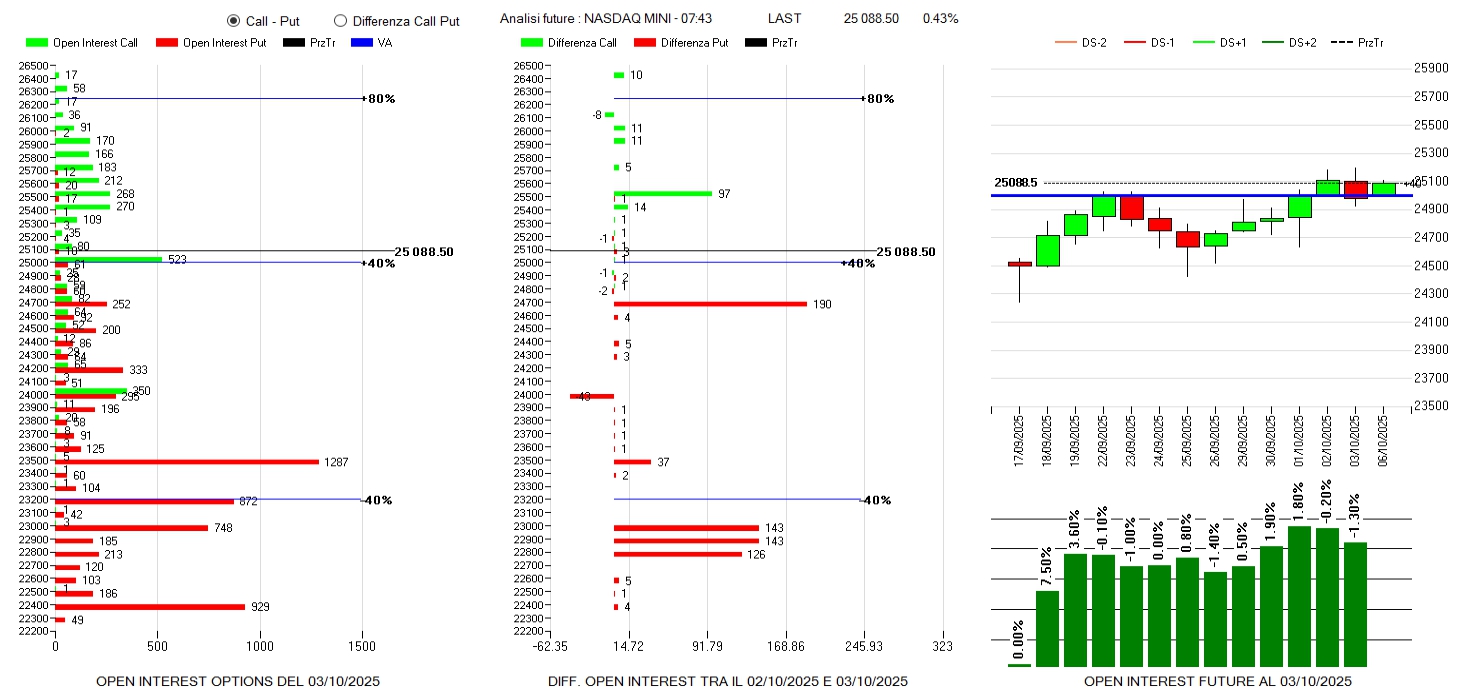Click the green Differenza Call legend swatch
Screen dimensions: 1457x689
click(533, 43)
